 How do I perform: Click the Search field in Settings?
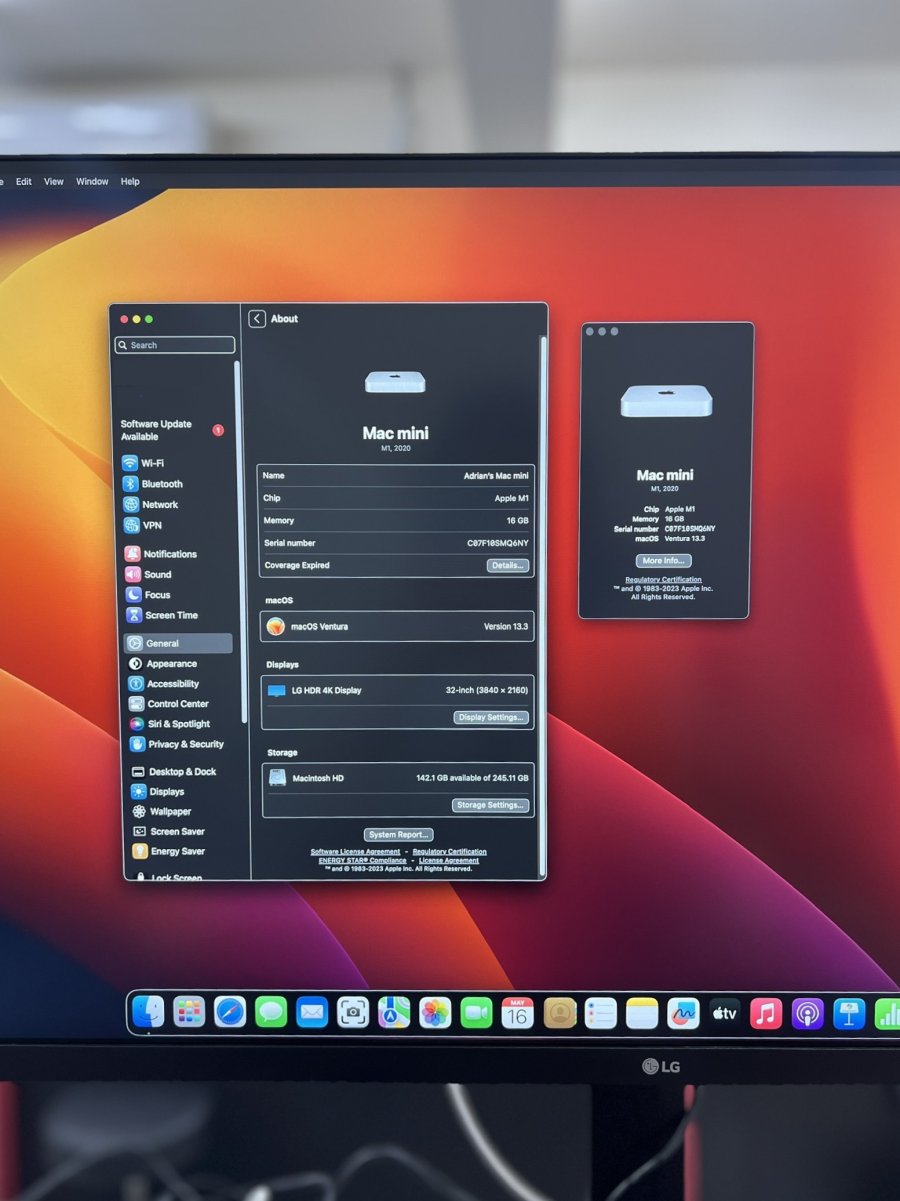176,345
